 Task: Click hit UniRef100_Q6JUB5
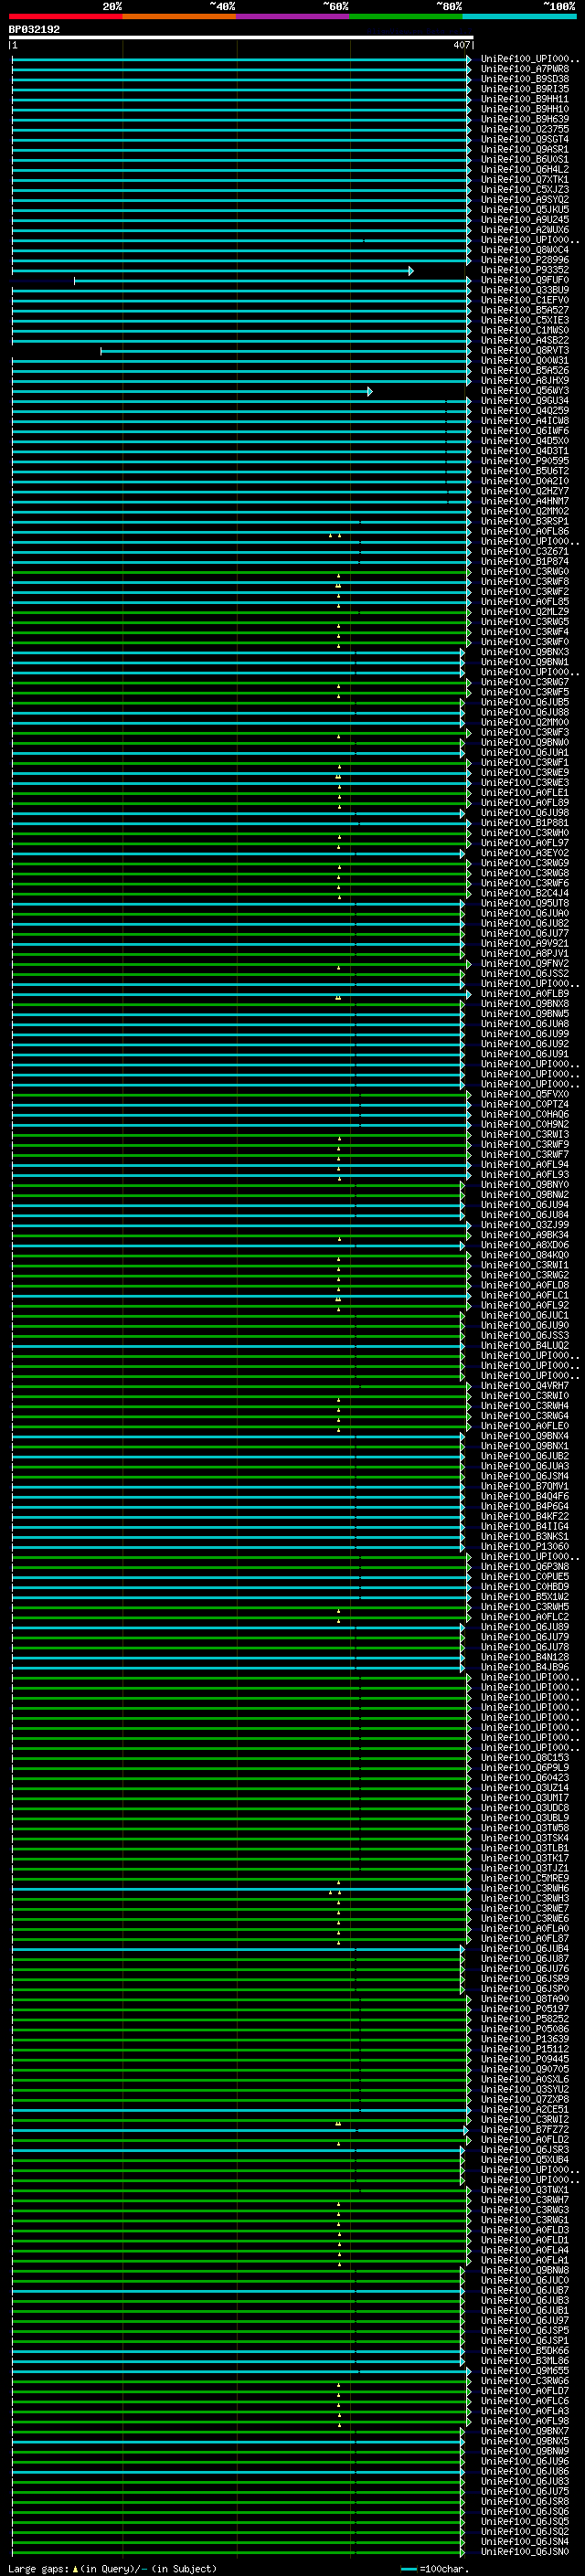(x=525, y=702)
